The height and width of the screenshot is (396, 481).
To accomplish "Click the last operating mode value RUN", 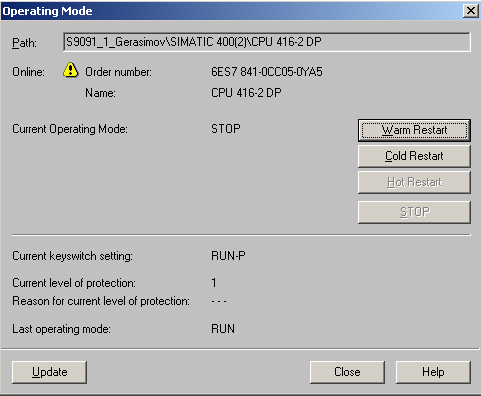I will (223, 329).
